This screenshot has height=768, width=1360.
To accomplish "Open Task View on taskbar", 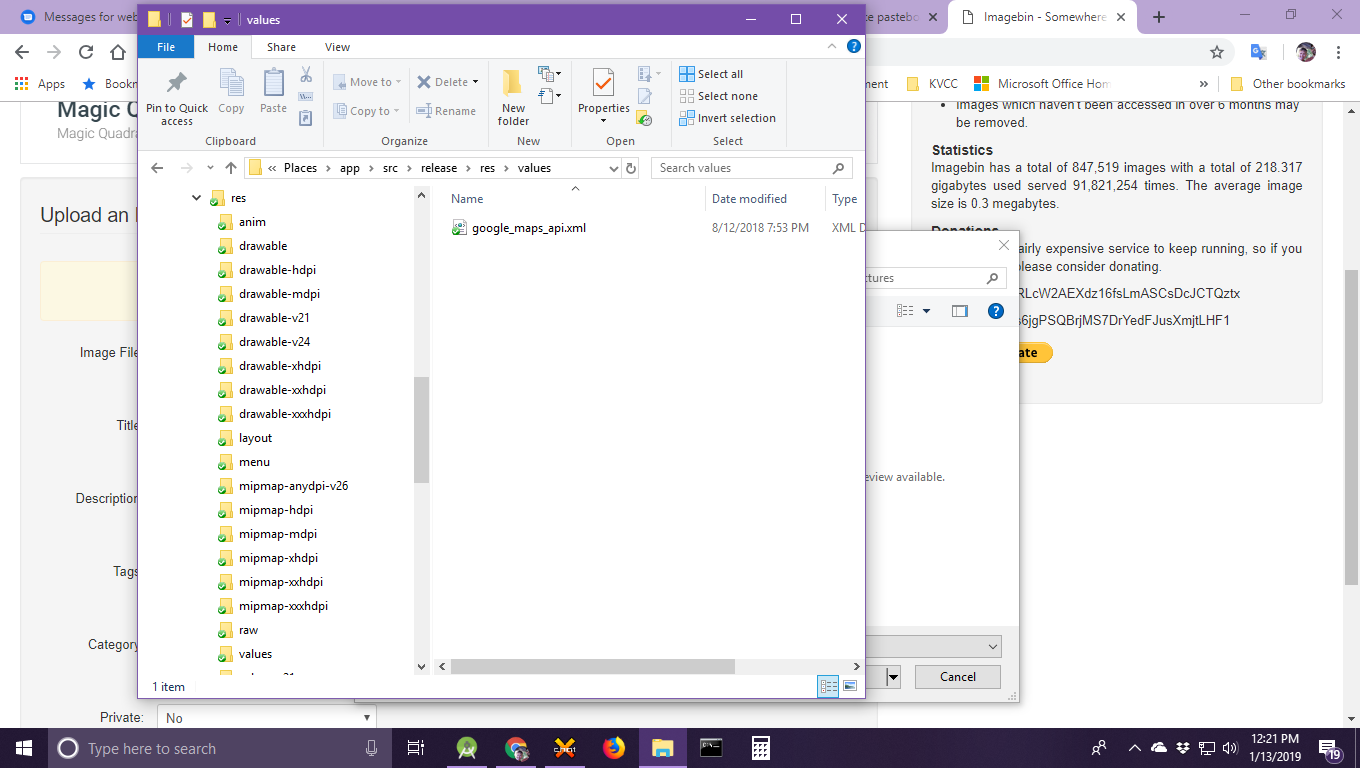I will 416,748.
